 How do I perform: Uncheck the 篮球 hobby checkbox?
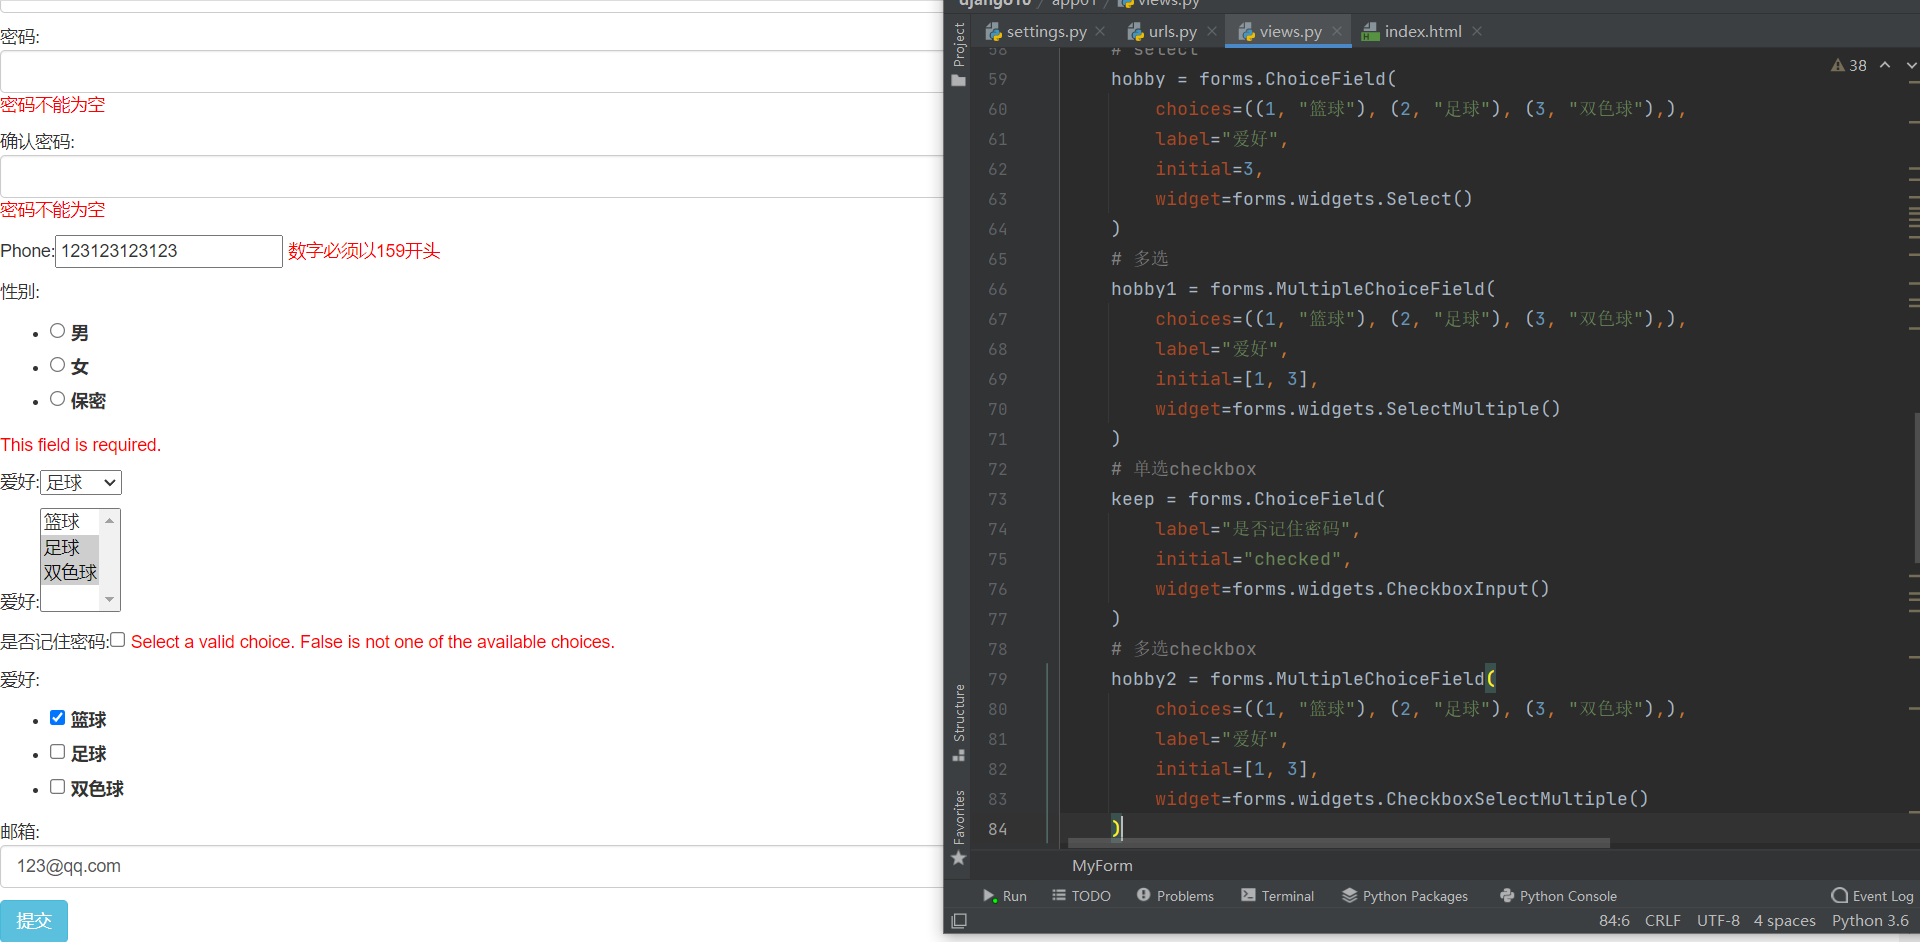57,718
